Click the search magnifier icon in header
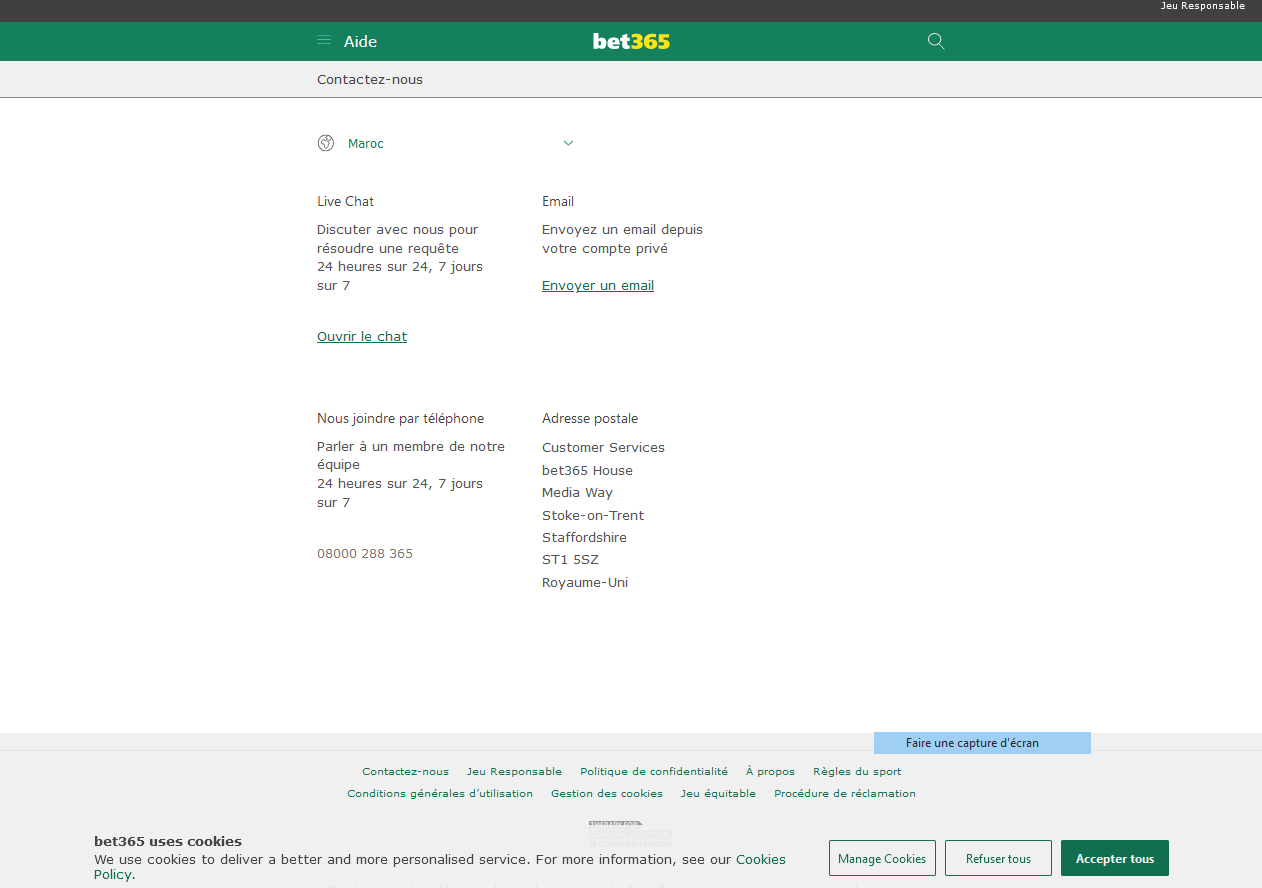The height and width of the screenshot is (888, 1262). (936, 41)
